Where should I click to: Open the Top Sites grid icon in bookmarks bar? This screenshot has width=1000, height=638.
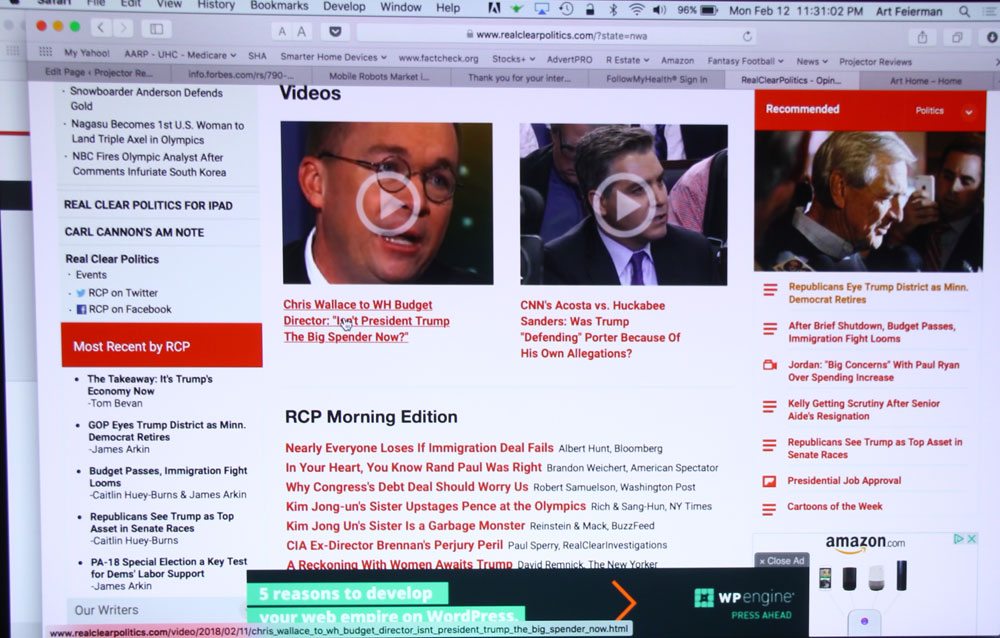45,52
